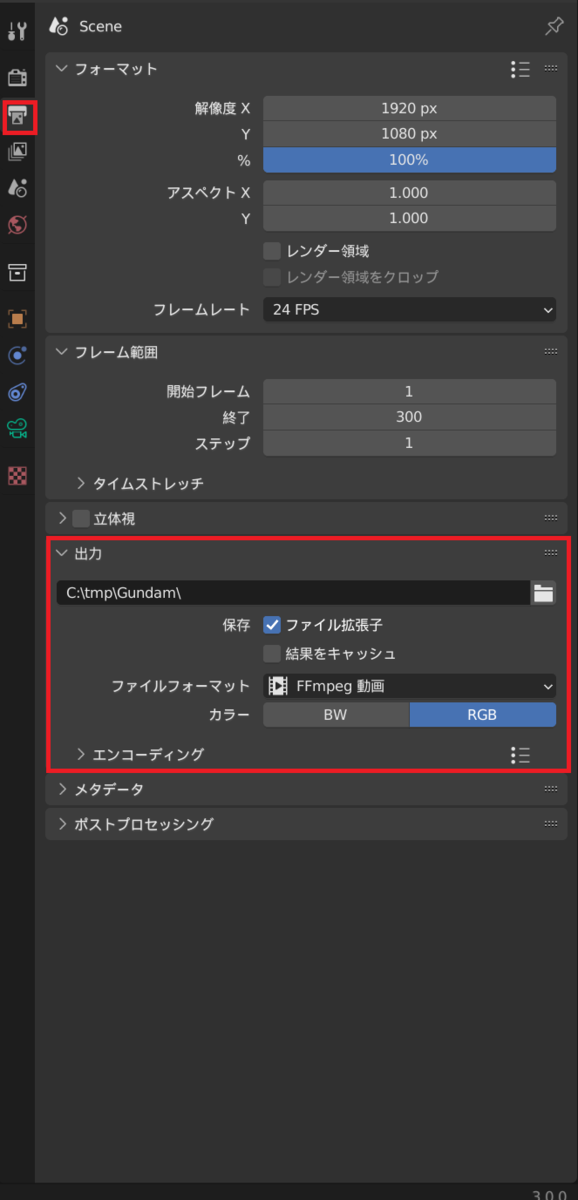Viewport: 578px width, 1200px height.
Task: Select the BW color mode
Action: click(x=336, y=715)
